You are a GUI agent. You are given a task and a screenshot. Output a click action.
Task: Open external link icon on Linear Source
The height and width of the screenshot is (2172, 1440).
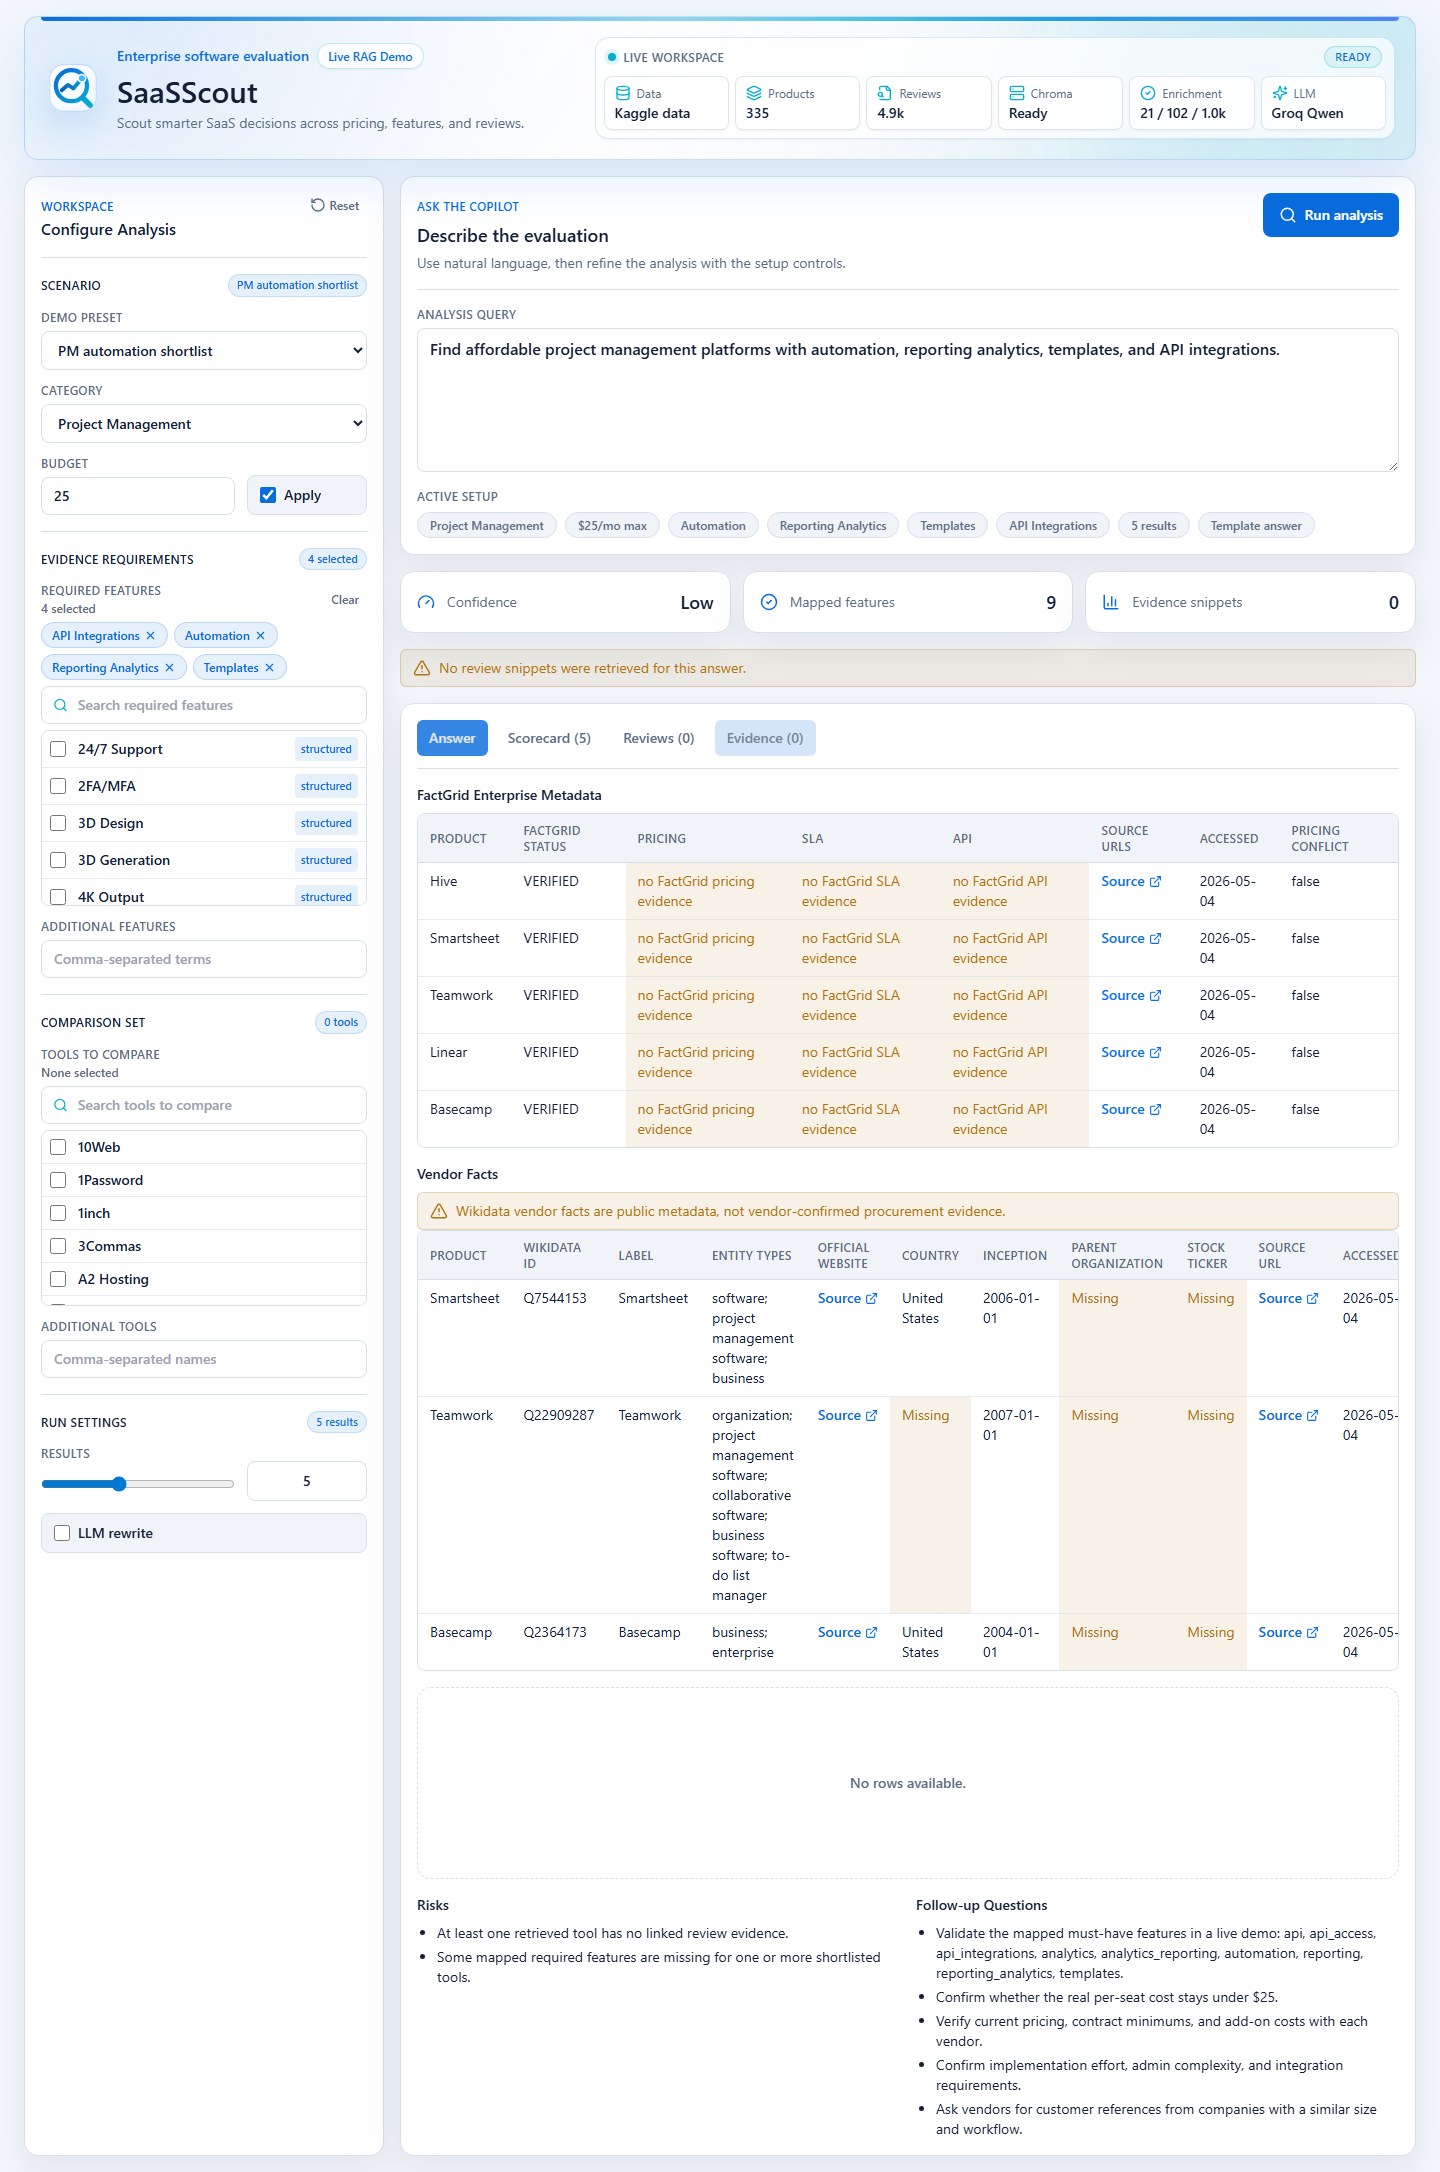coord(1156,1053)
